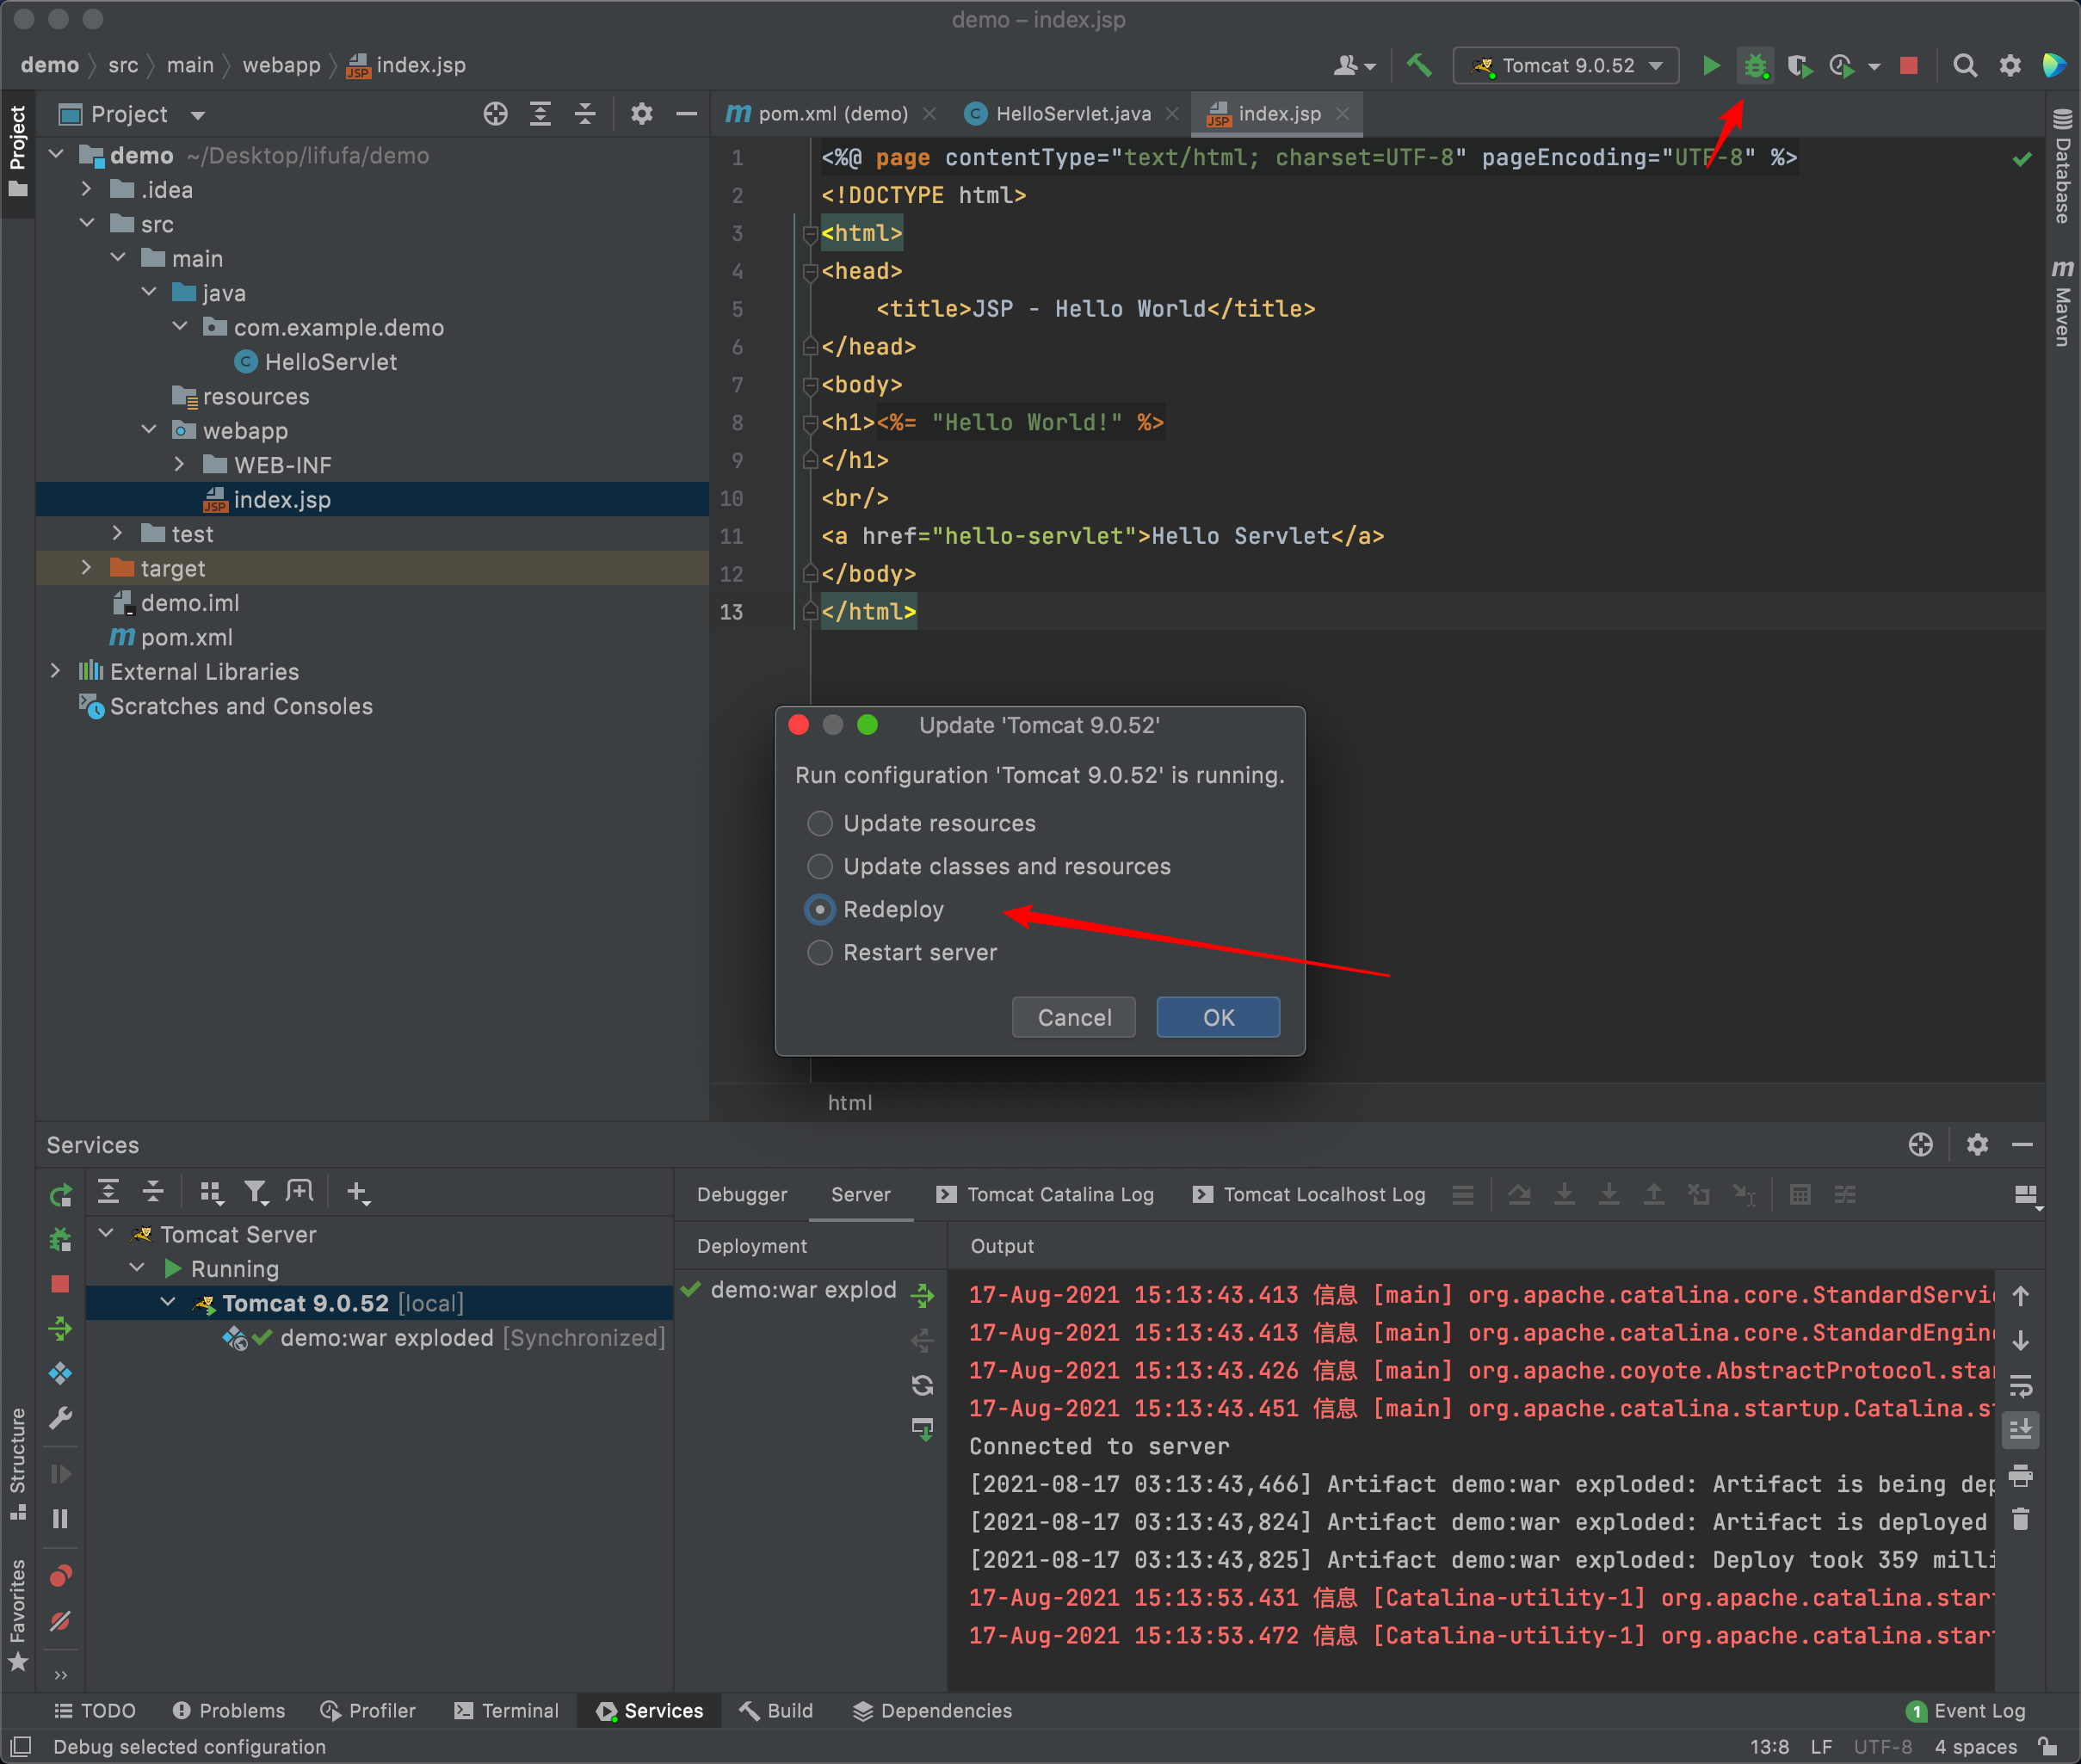Select the Update resources radio button
The width and height of the screenshot is (2081, 1764).
[820, 823]
